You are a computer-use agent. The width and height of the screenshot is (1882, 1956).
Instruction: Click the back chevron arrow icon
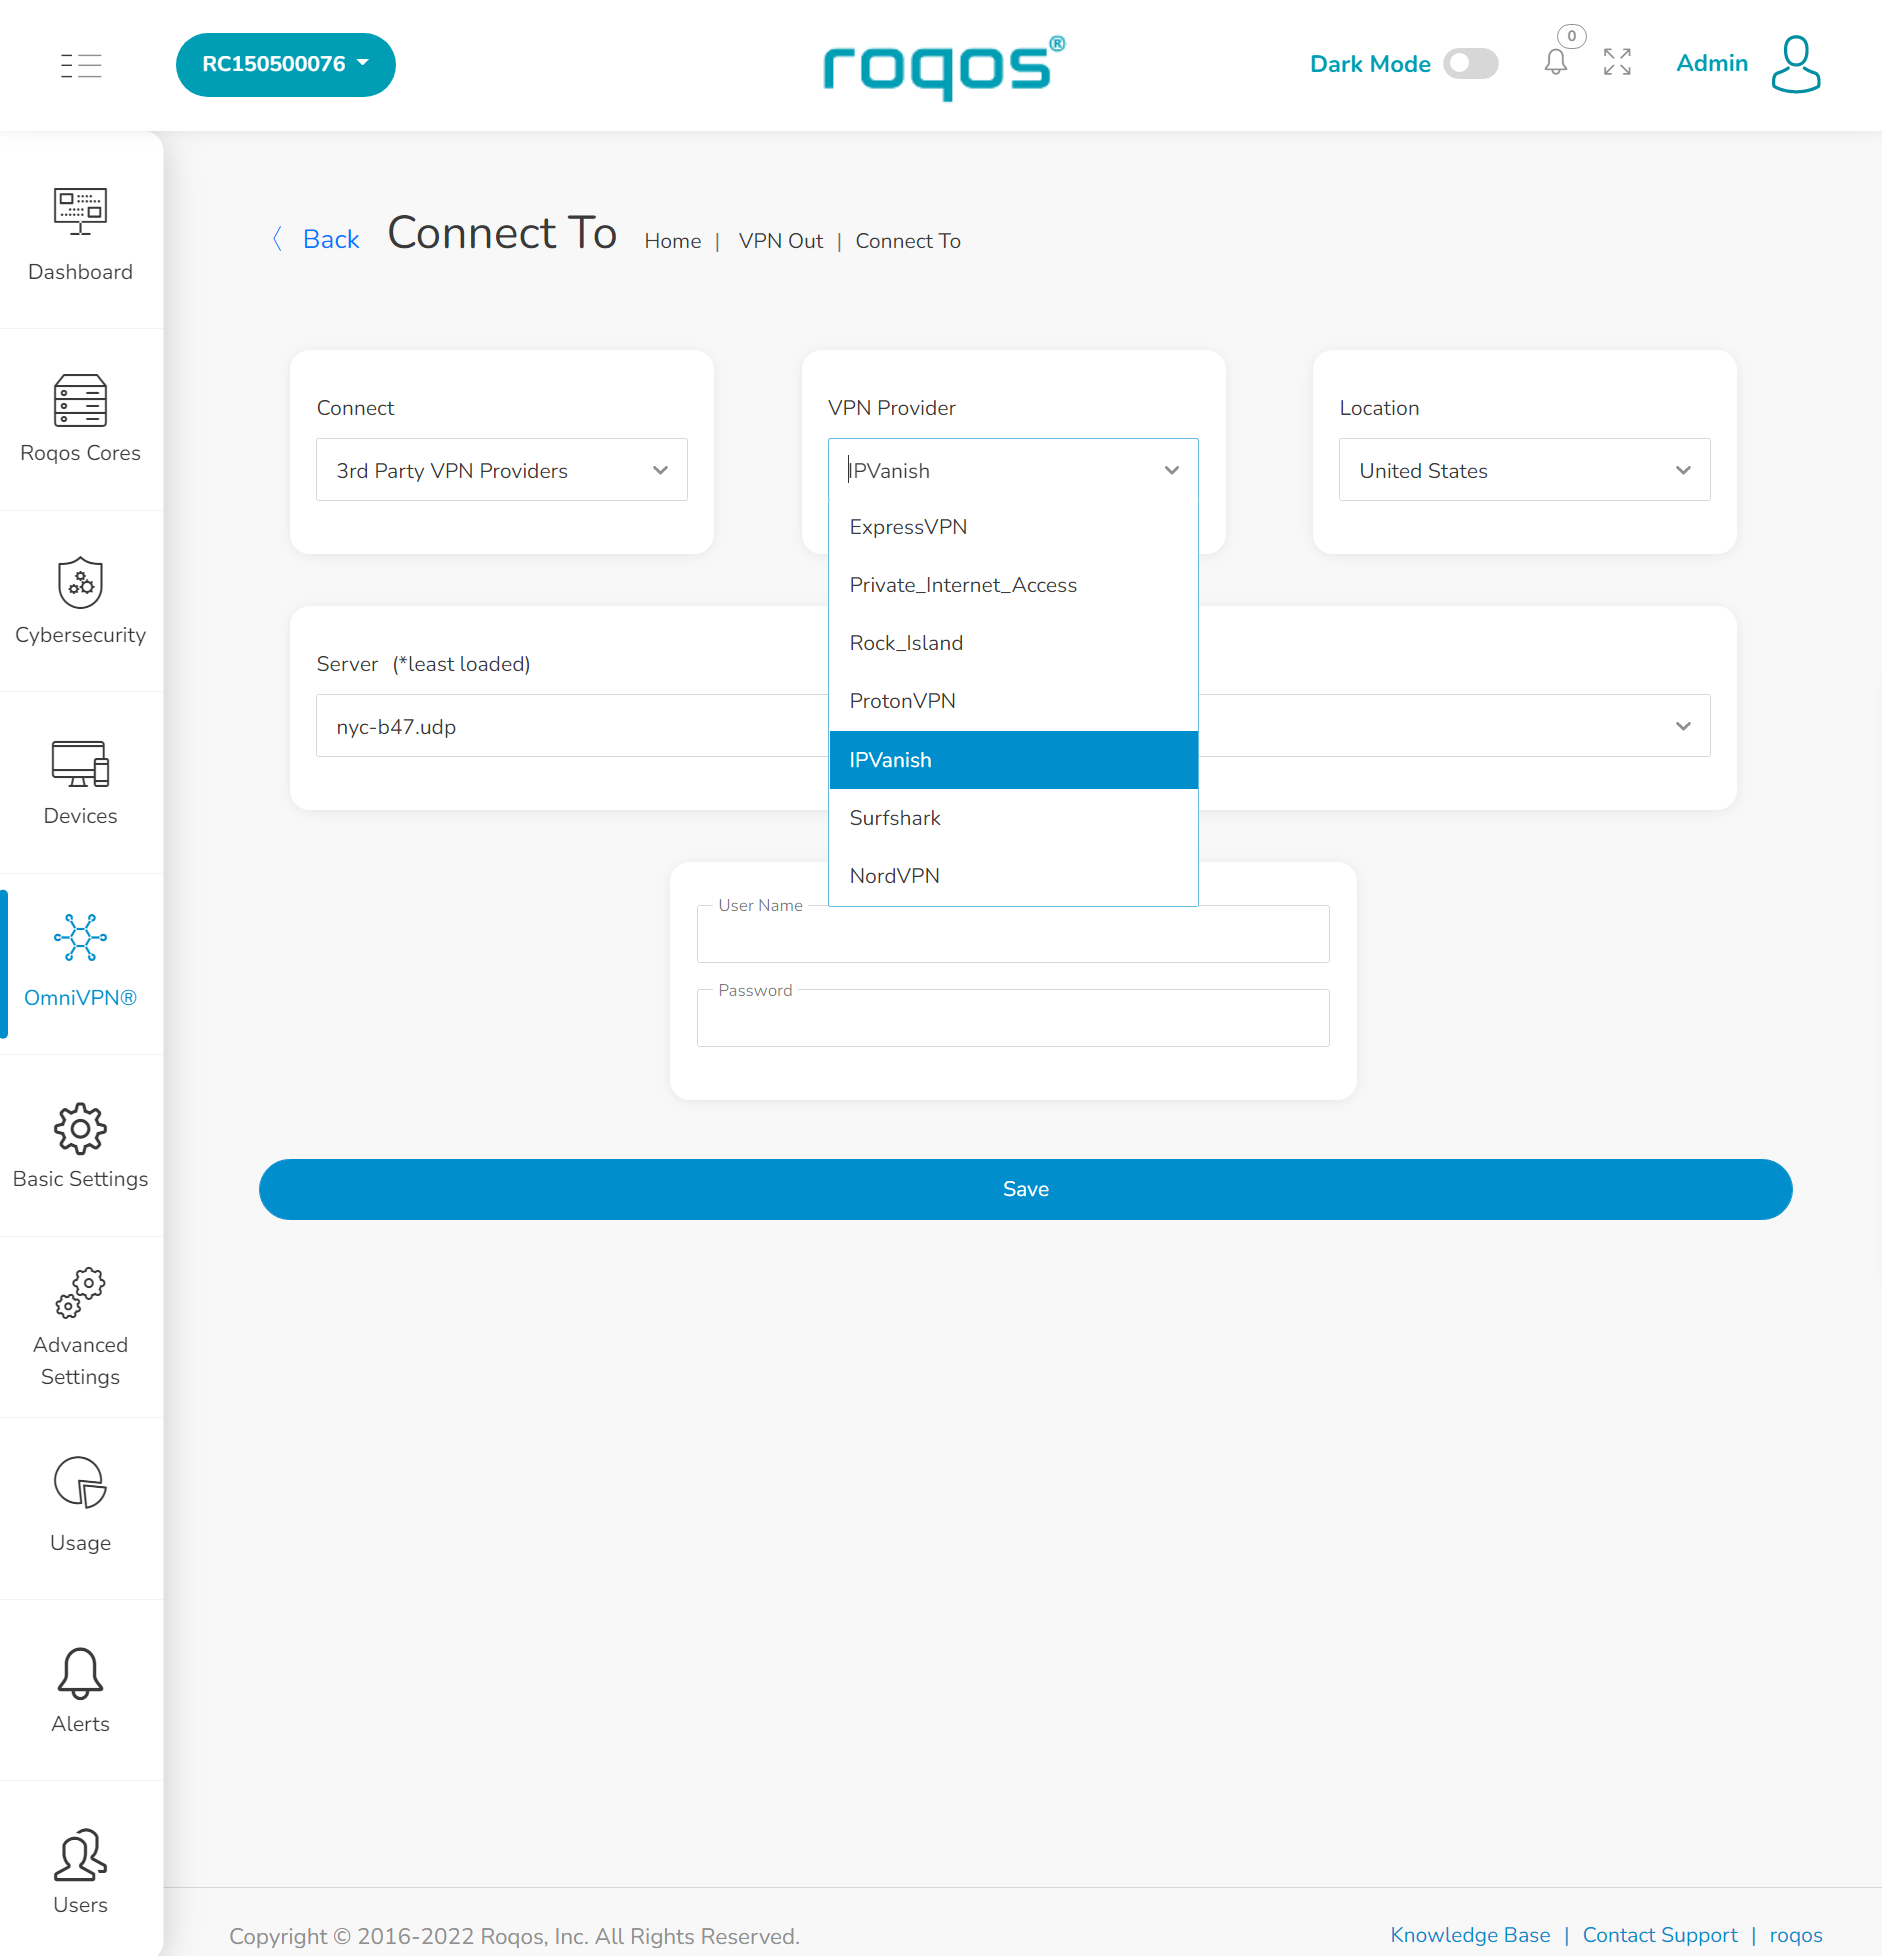pos(278,239)
